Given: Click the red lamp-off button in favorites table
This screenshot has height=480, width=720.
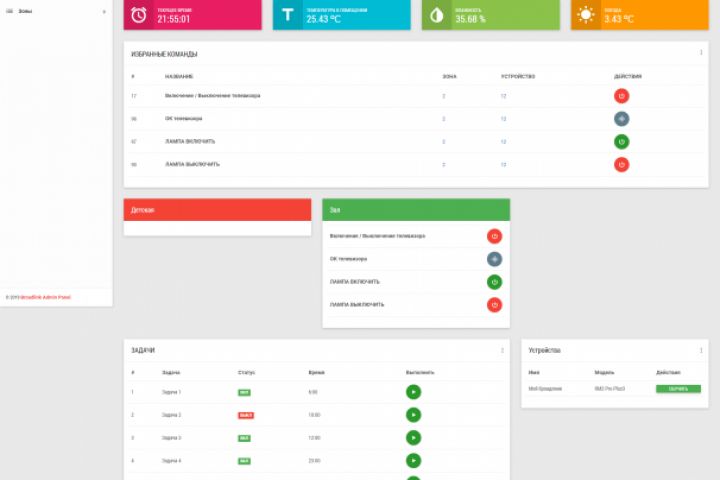Looking at the screenshot, I should (621, 164).
